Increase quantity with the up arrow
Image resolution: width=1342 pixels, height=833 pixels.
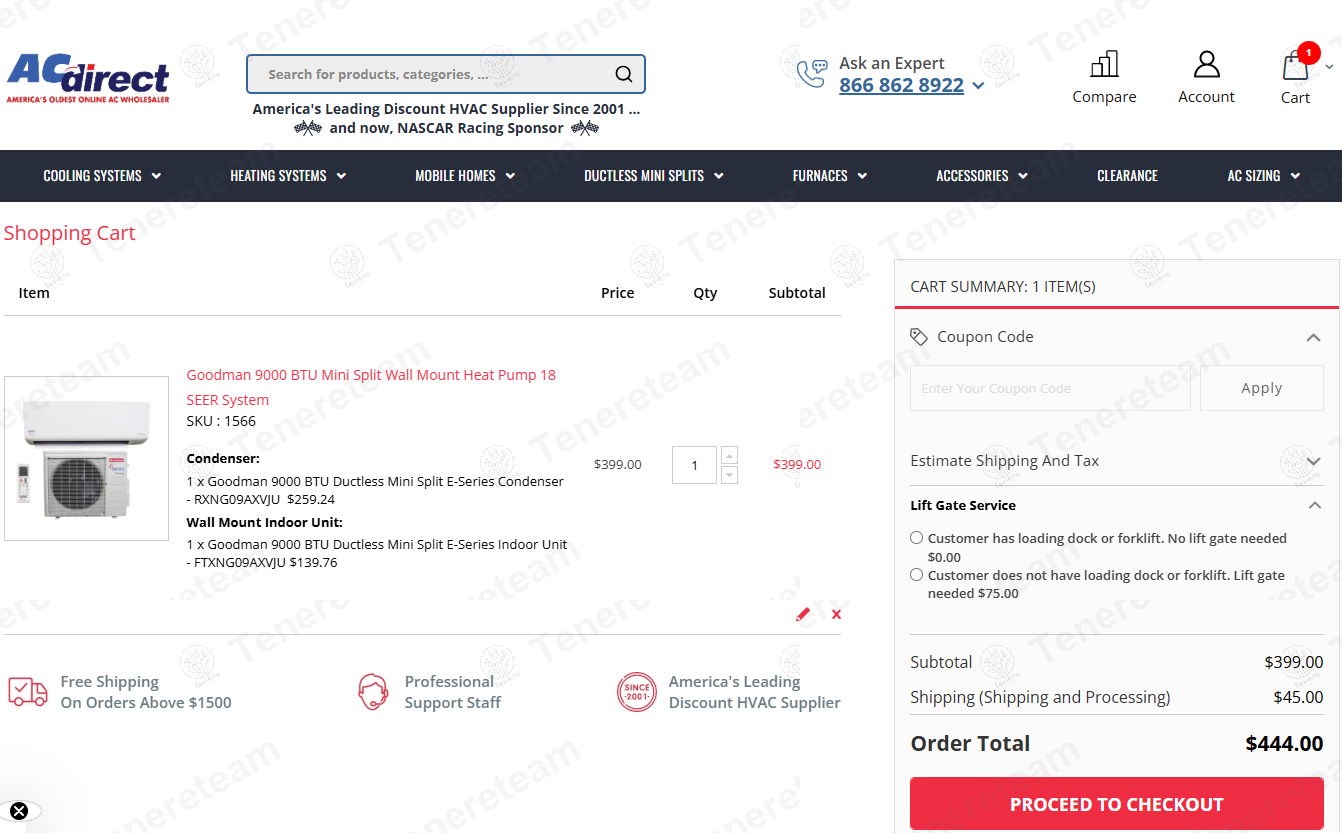click(729, 455)
